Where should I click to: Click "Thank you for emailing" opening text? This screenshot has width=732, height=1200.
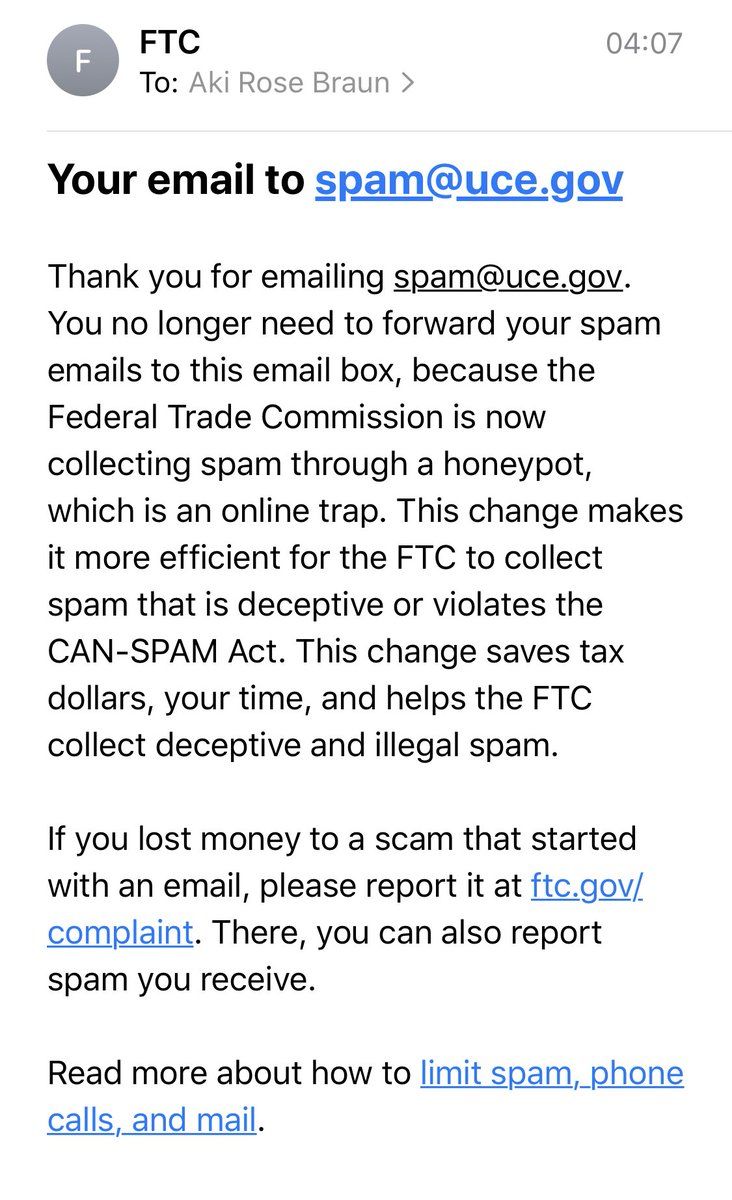[x=216, y=276]
